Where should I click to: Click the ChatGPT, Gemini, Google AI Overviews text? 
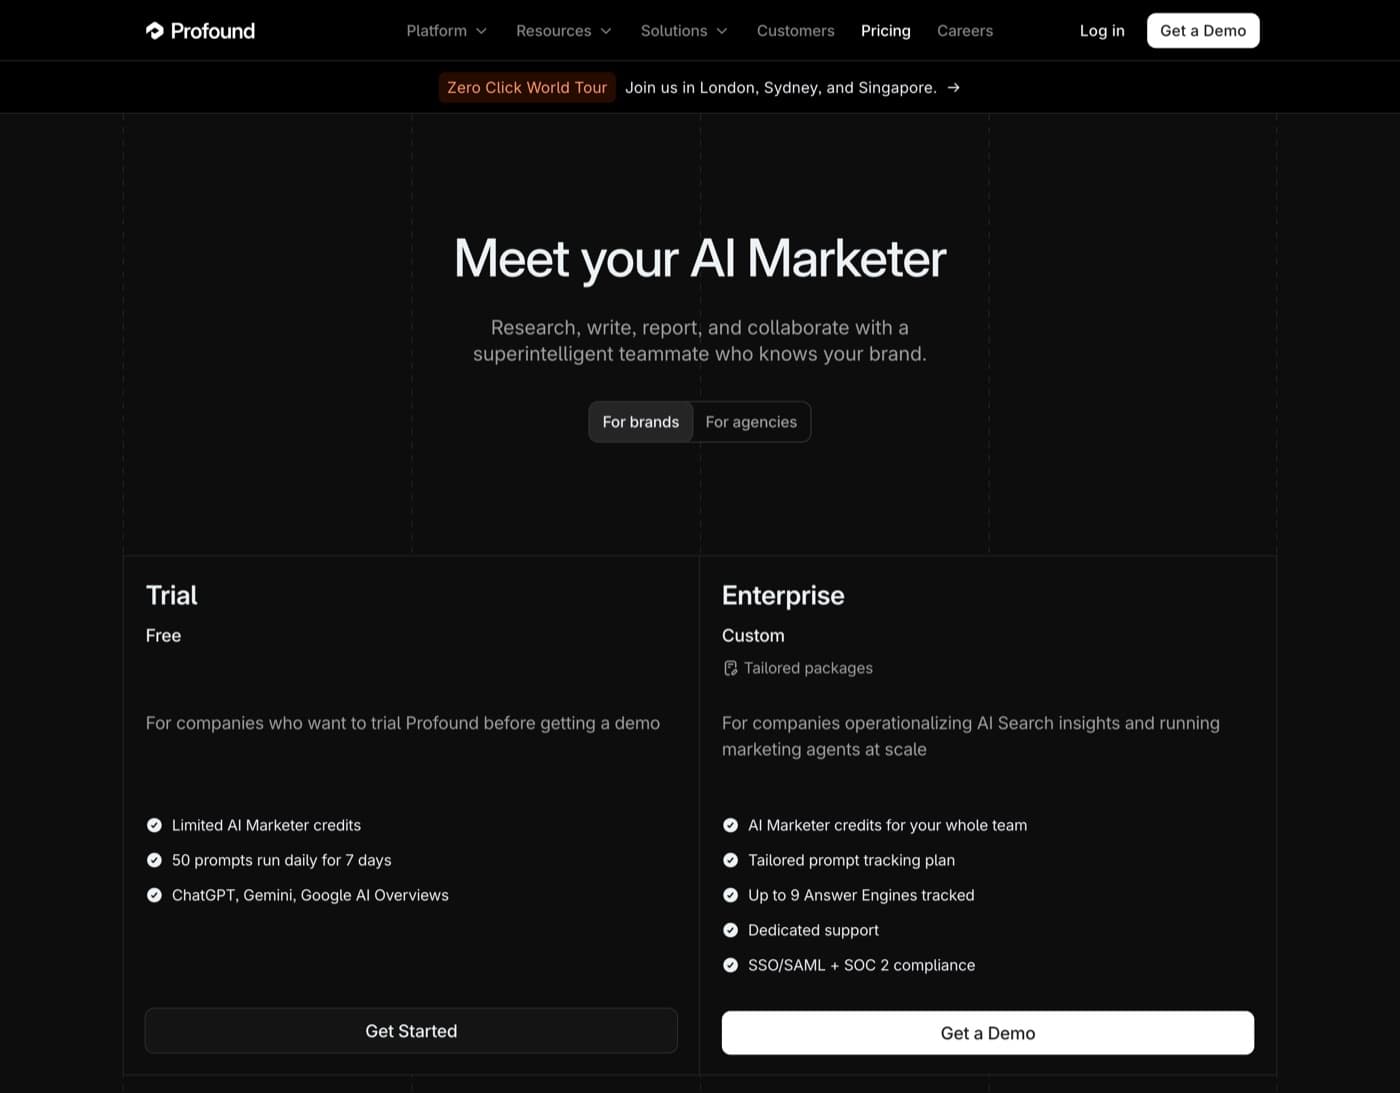310,895
